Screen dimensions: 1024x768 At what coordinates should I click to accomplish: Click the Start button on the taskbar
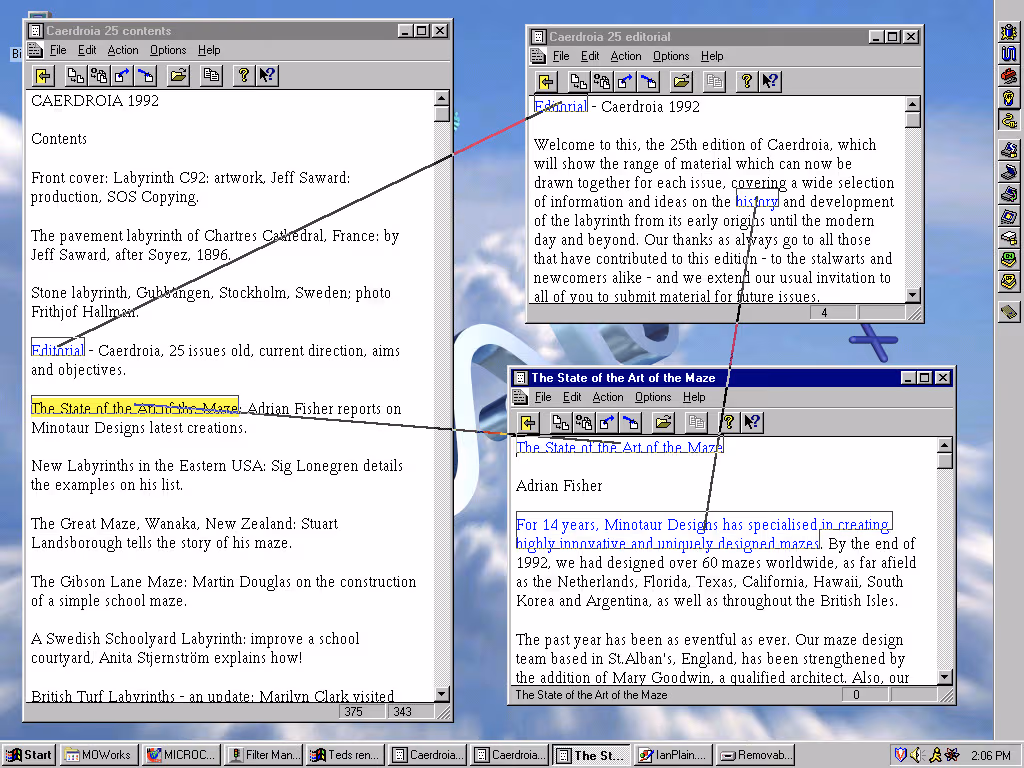pos(27,755)
